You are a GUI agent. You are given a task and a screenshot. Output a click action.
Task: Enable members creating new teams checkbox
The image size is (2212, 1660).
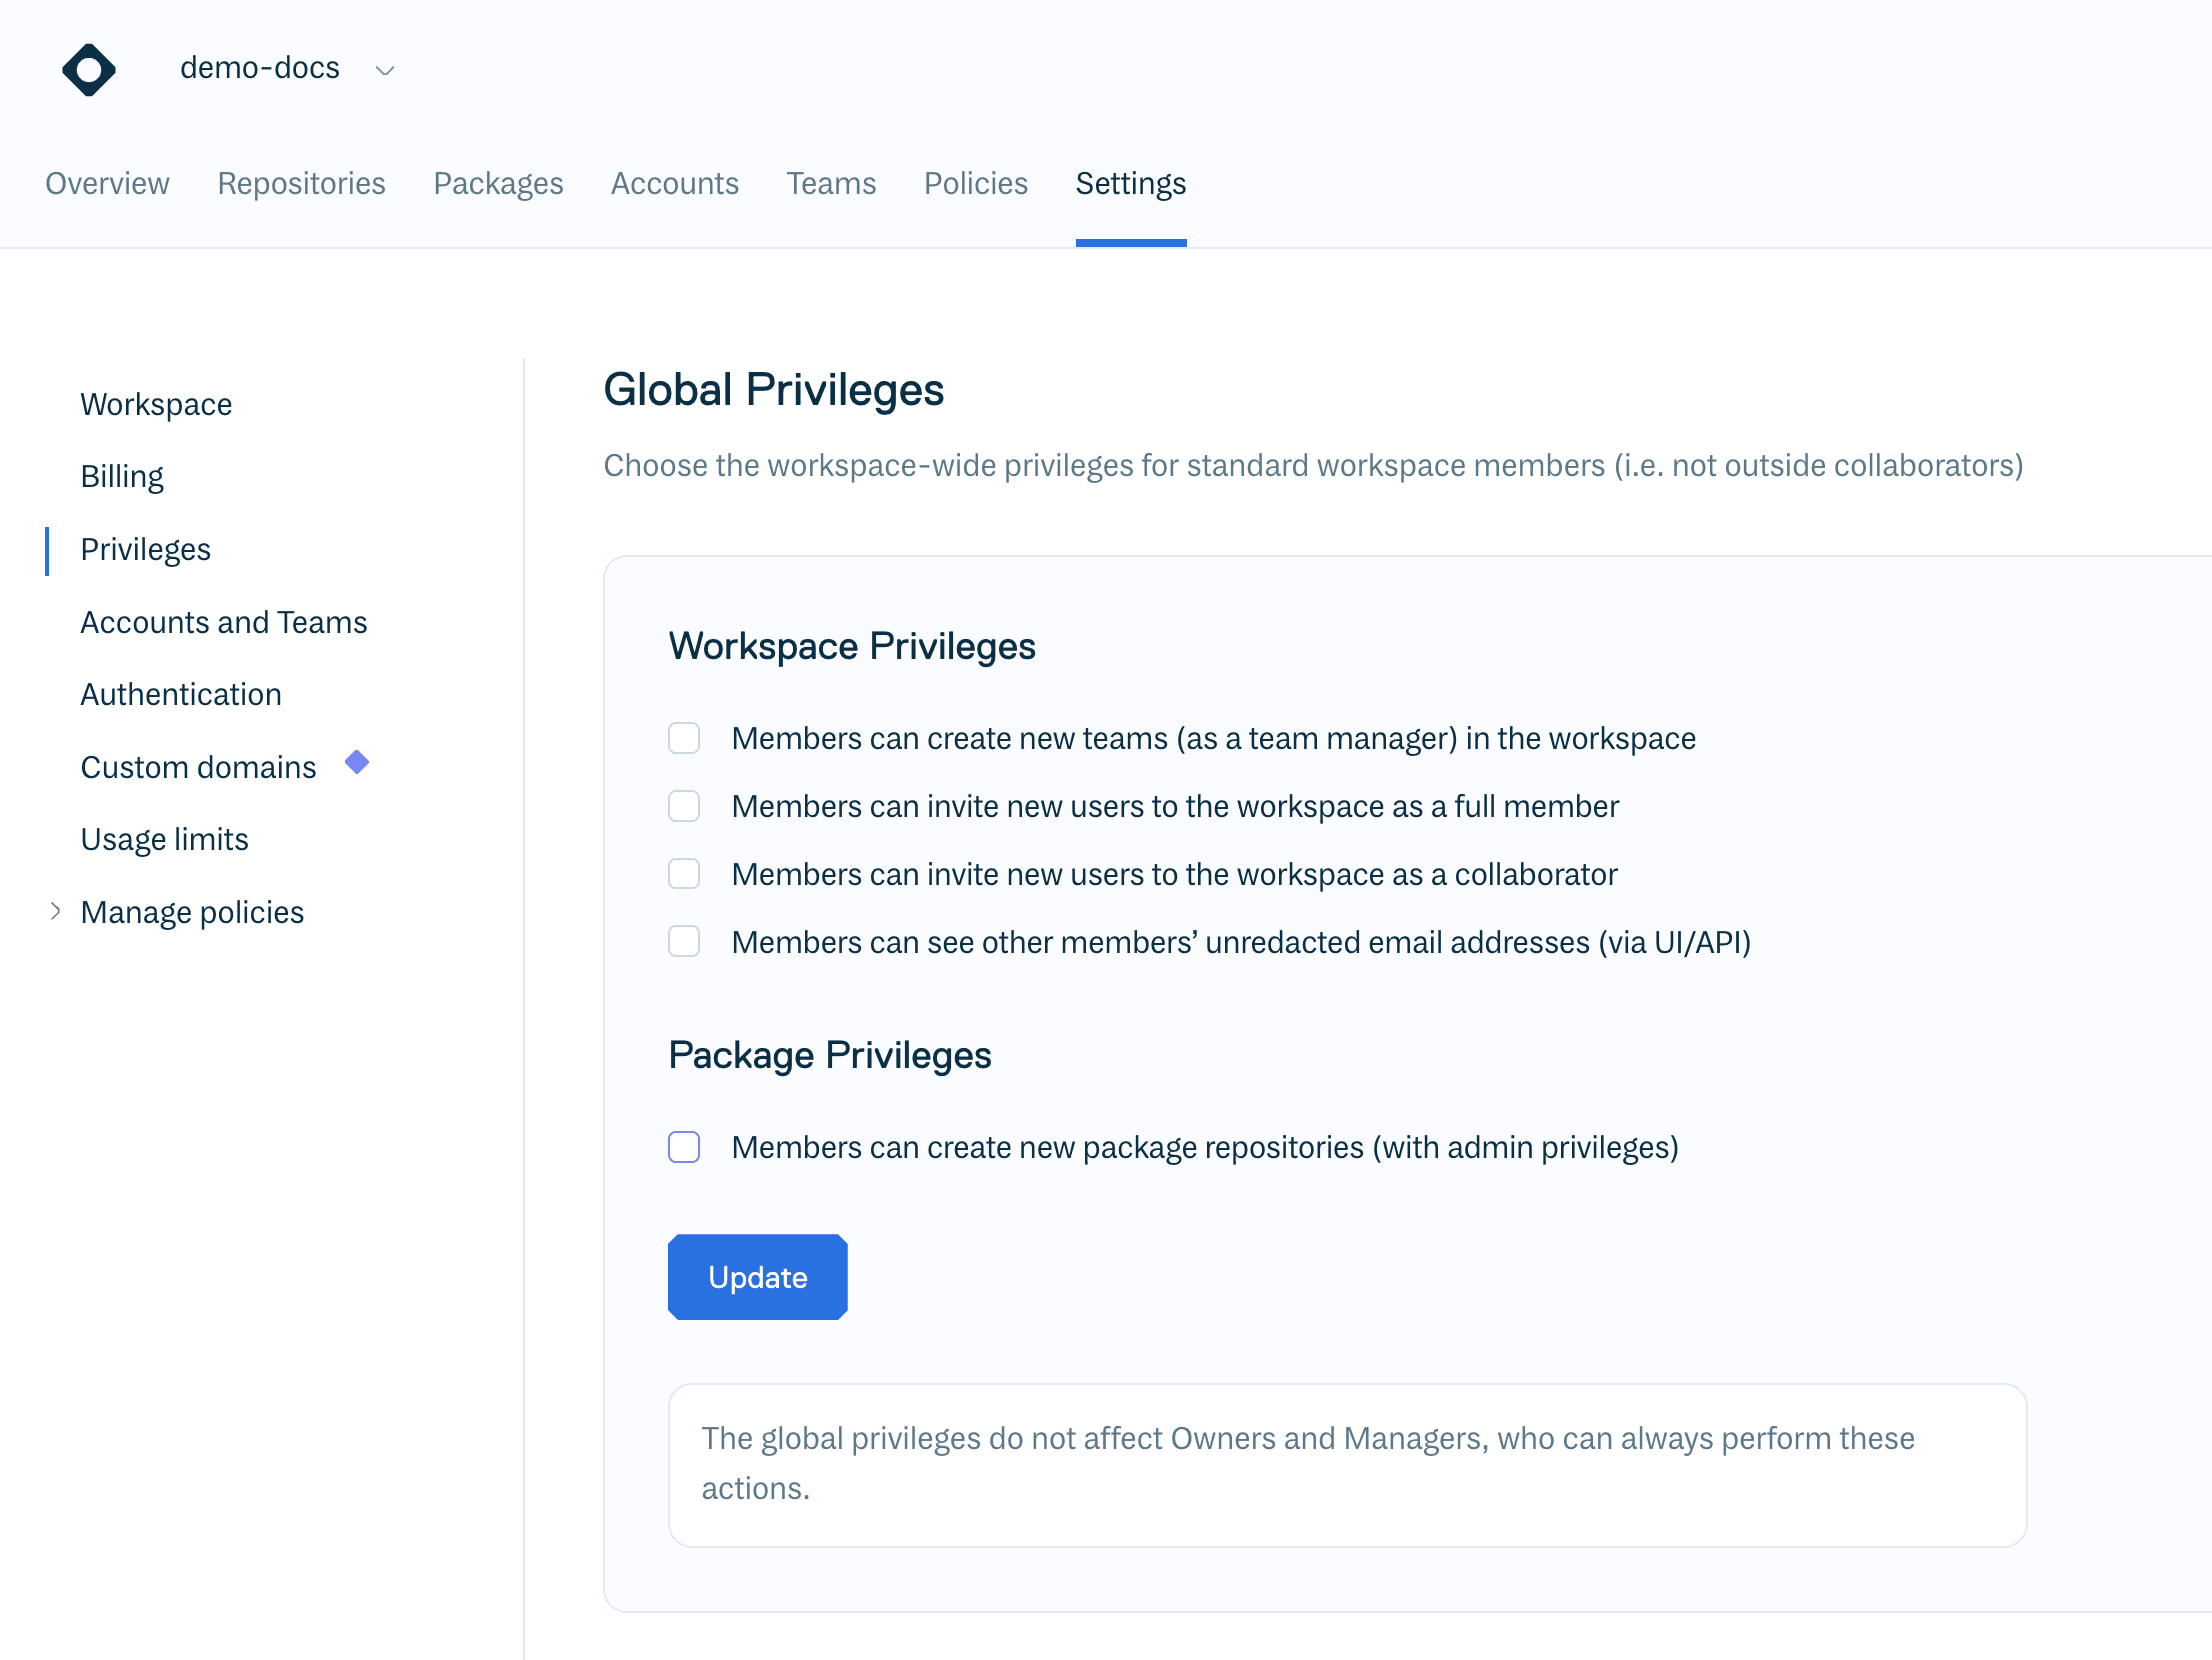pos(684,739)
